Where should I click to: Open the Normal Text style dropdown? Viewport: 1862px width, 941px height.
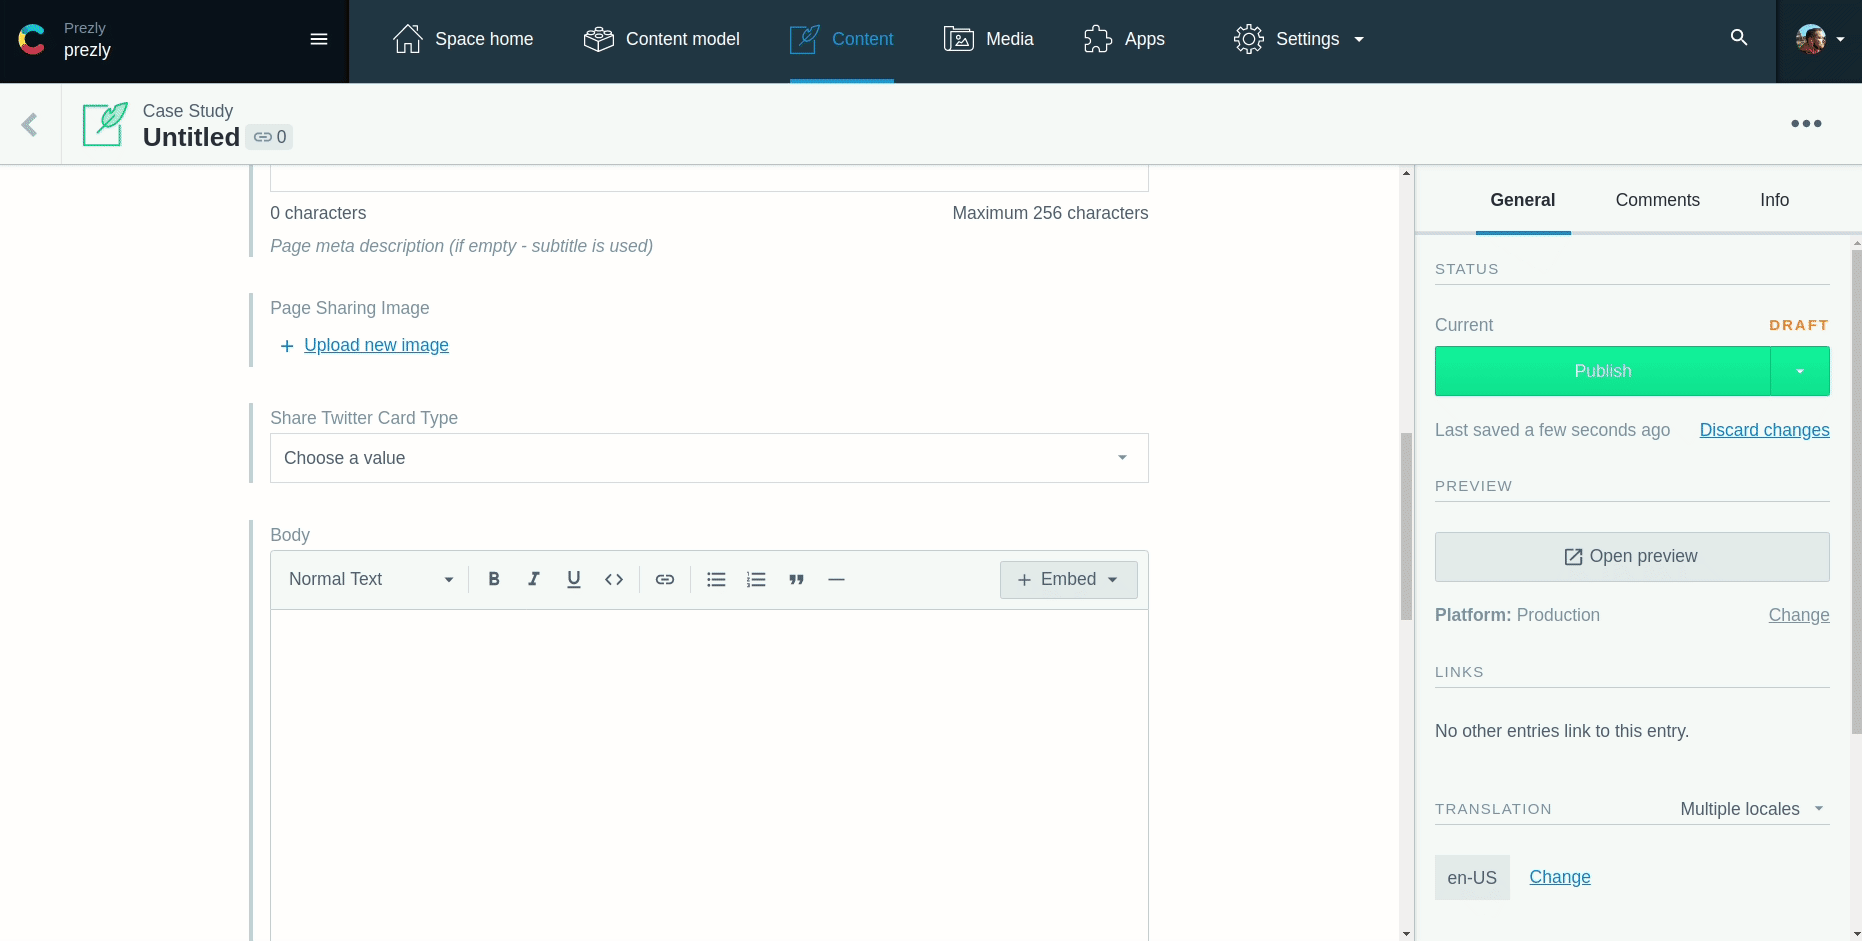pos(370,579)
